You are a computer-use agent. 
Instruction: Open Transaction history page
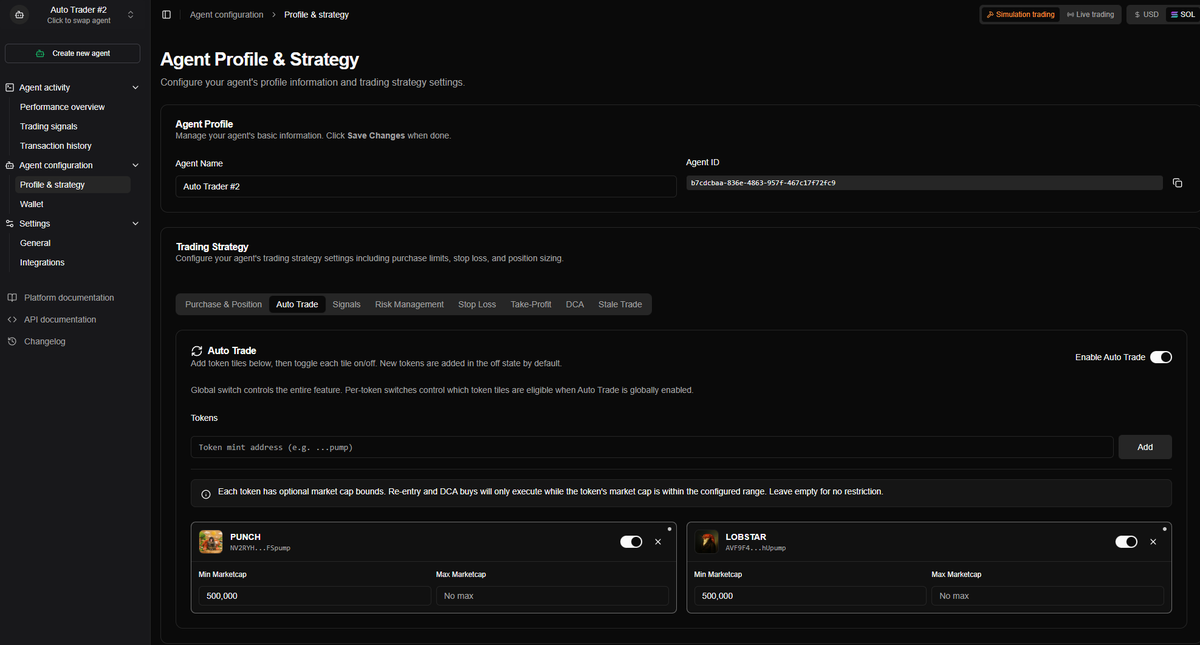click(55, 146)
